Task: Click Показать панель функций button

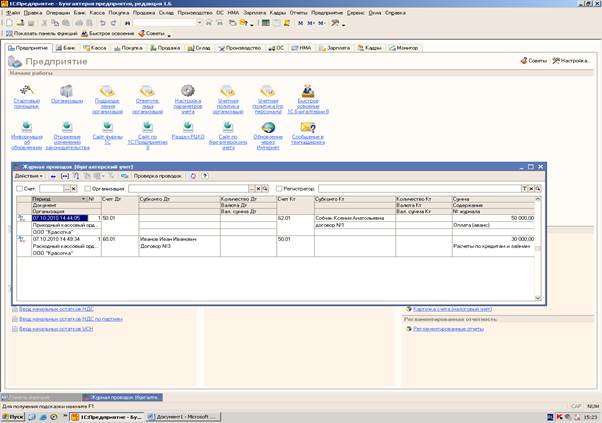Action: tap(42, 34)
